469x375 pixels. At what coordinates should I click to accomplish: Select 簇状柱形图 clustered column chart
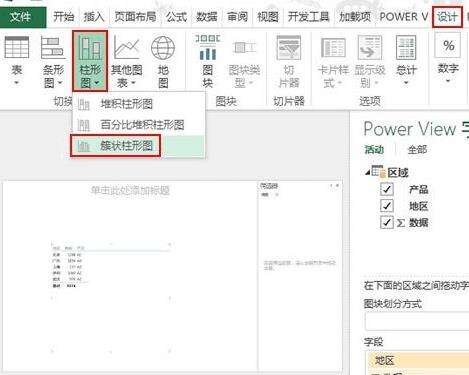point(139,146)
